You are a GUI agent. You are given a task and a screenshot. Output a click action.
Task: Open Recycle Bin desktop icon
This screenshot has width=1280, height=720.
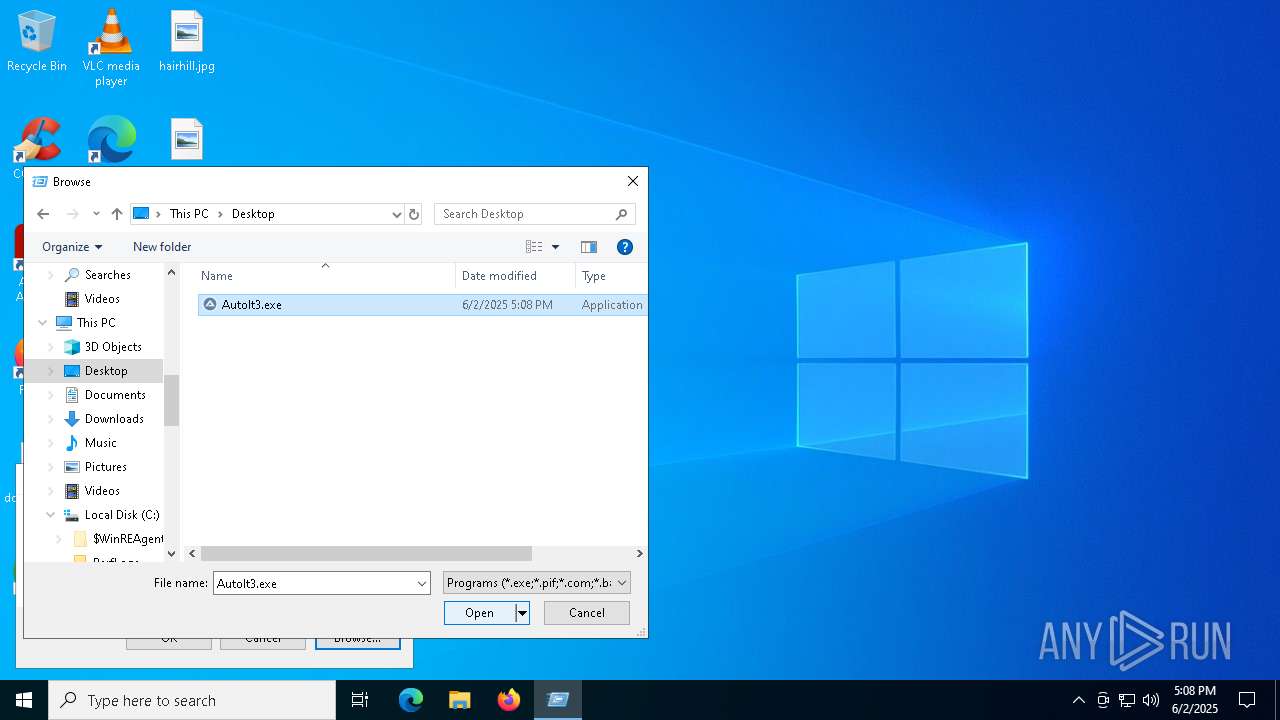pyautogui.click(x=37, y=42)
